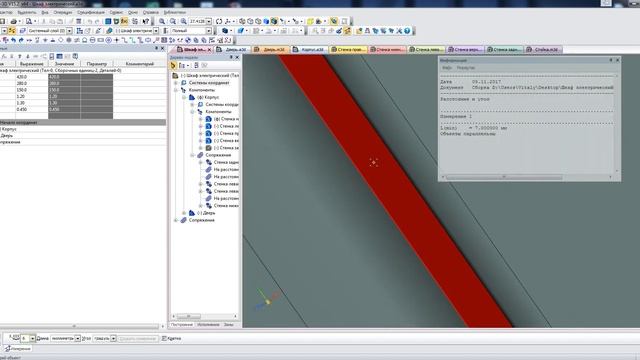Click the 0.450 expression cell

(x=32, y=109)
